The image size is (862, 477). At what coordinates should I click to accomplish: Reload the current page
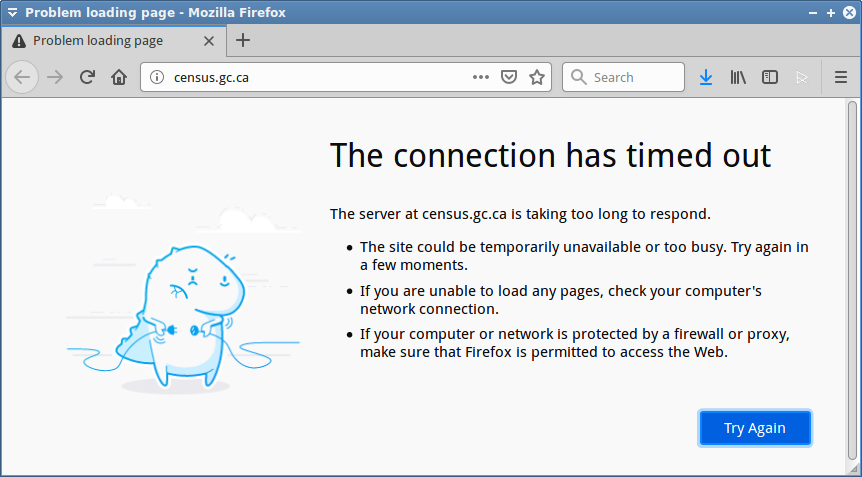87,77
